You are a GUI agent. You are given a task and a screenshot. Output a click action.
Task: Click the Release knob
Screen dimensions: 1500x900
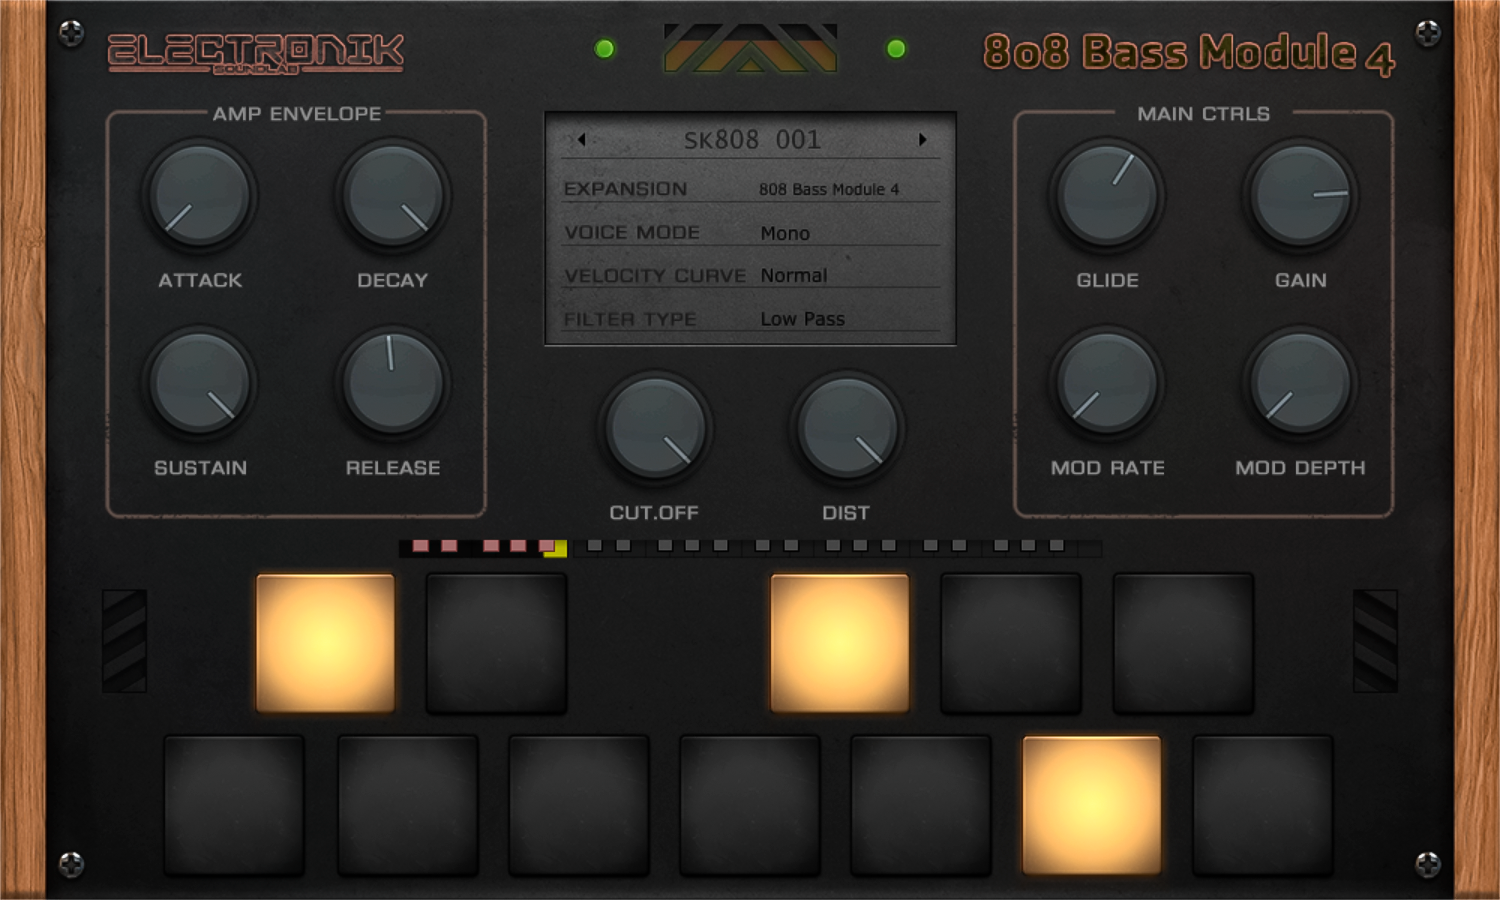click(x=393, y=383)
